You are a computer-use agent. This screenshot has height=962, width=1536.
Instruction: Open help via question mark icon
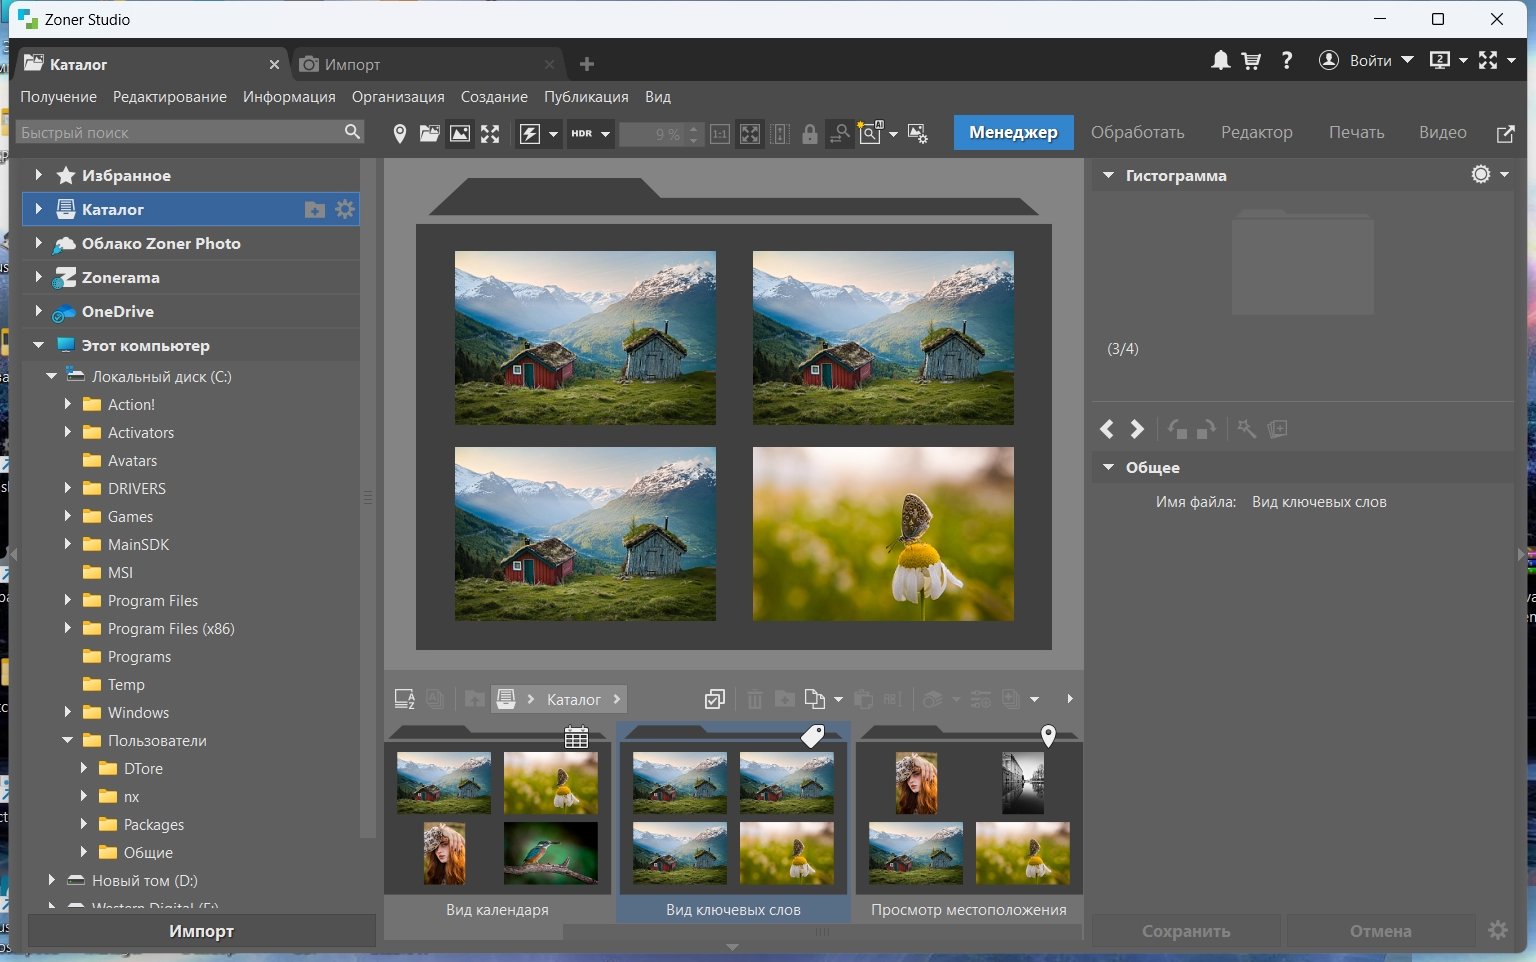click(1287, 61)
